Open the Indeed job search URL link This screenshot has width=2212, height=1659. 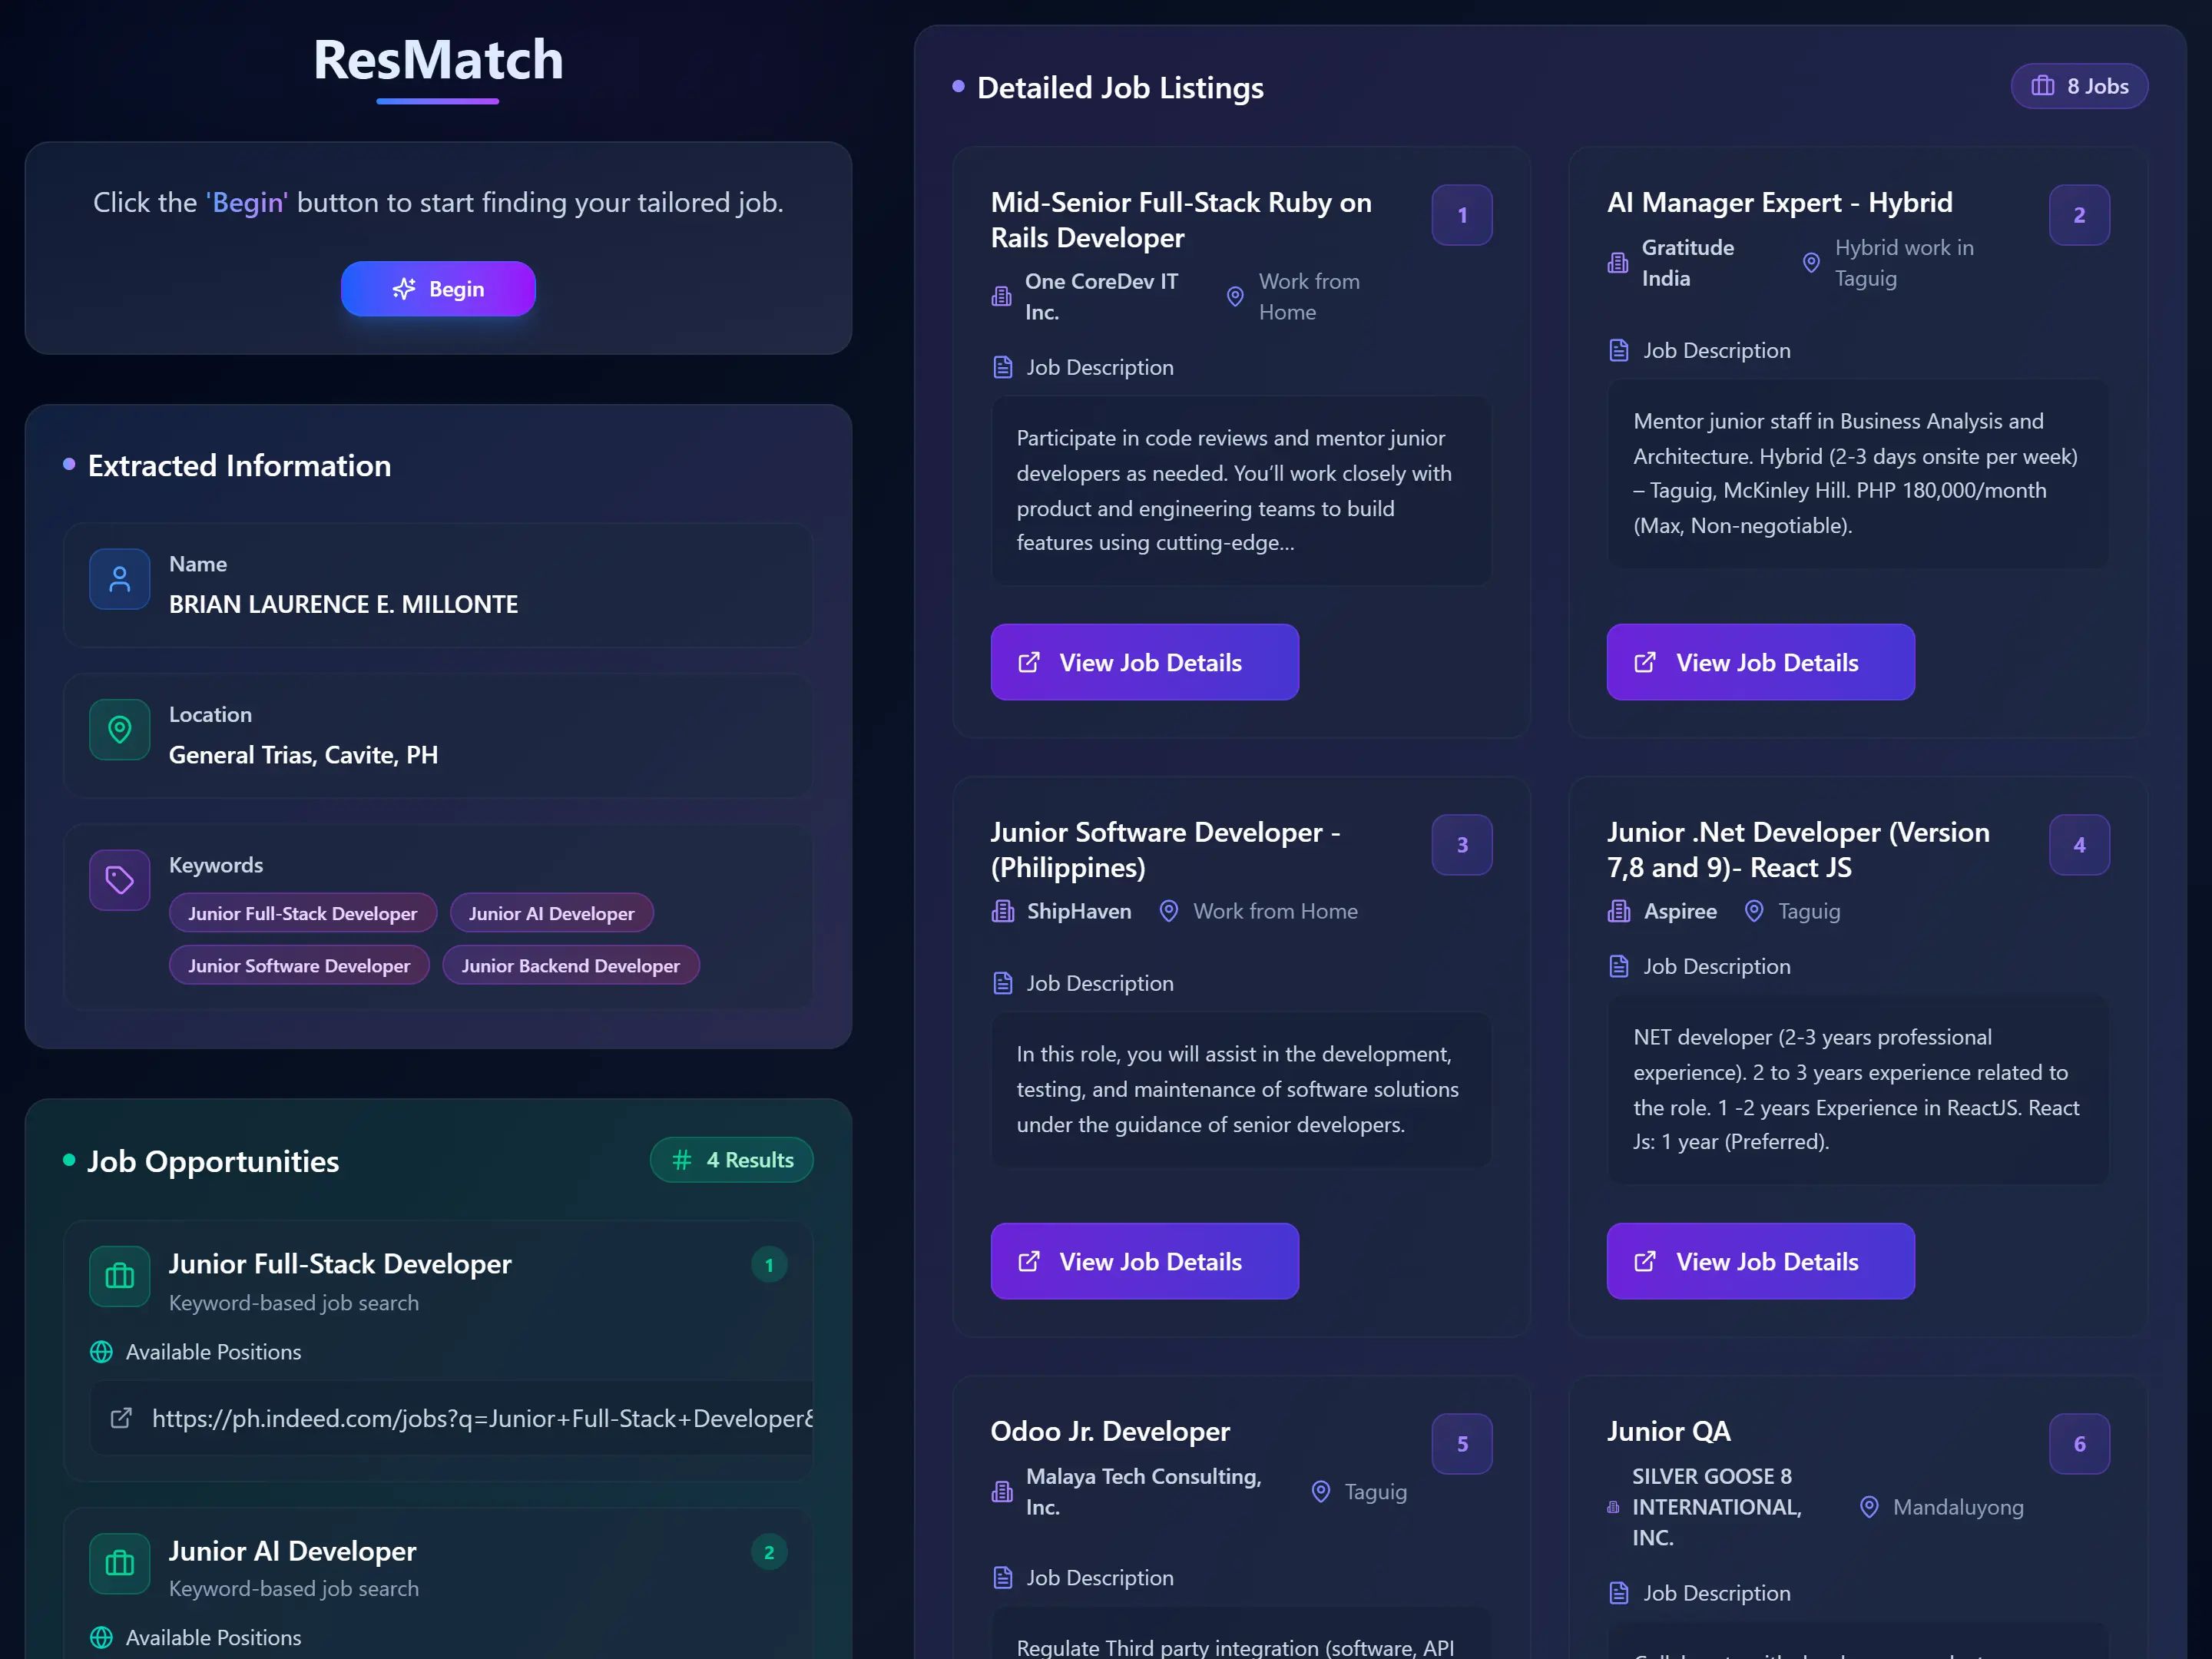[483, 1418]
